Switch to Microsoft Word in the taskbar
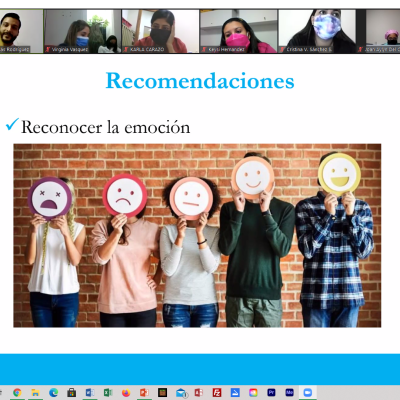Viewport: 400px width, 400px height. (90, 392)
